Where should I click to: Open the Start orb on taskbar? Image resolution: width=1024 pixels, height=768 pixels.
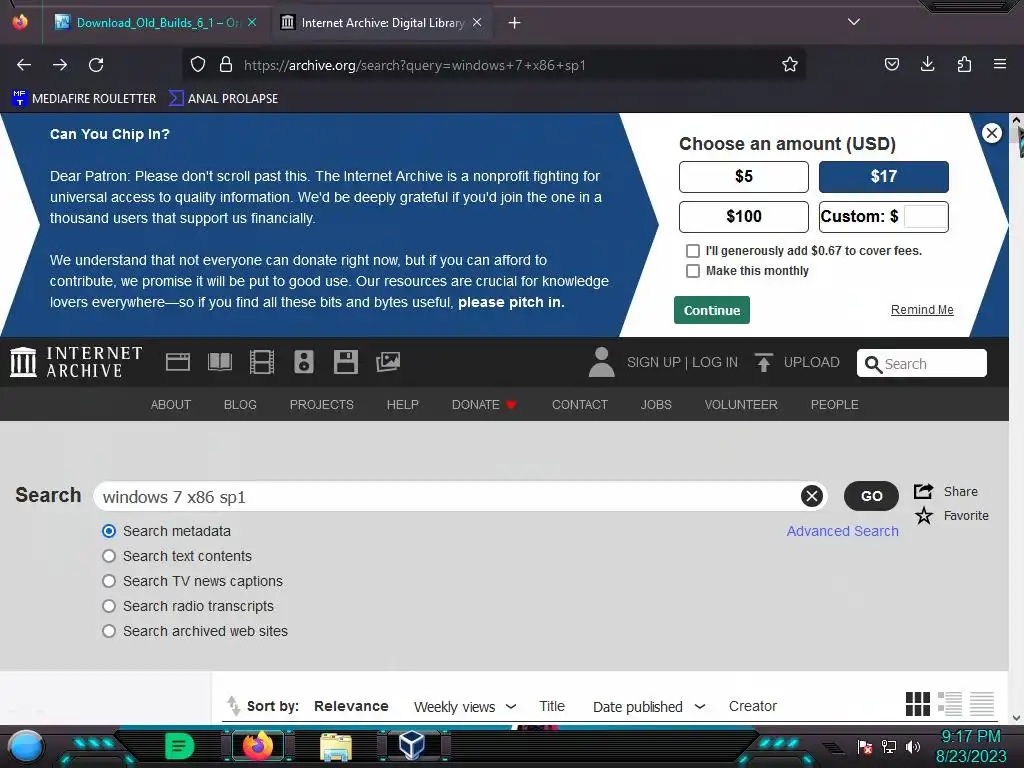tap(26, 746)
